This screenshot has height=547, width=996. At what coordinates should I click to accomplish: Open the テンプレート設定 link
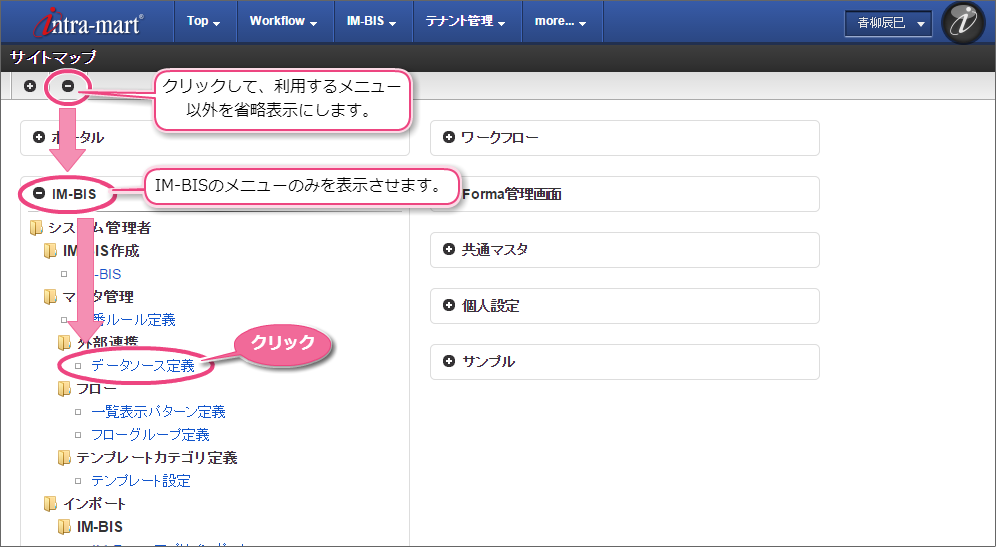[x=141, y=481]
